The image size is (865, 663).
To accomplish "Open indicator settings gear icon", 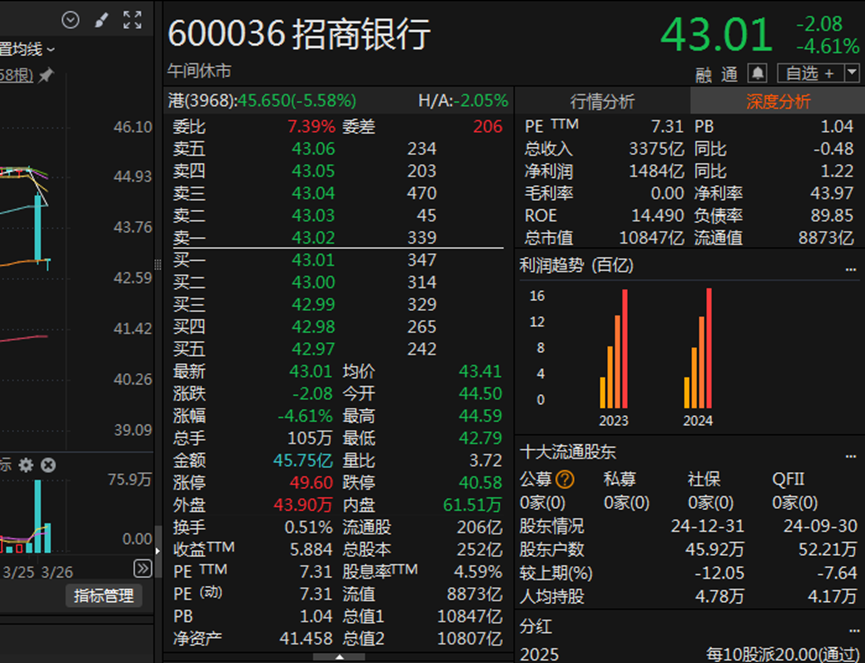I will (x=26, y=465).
